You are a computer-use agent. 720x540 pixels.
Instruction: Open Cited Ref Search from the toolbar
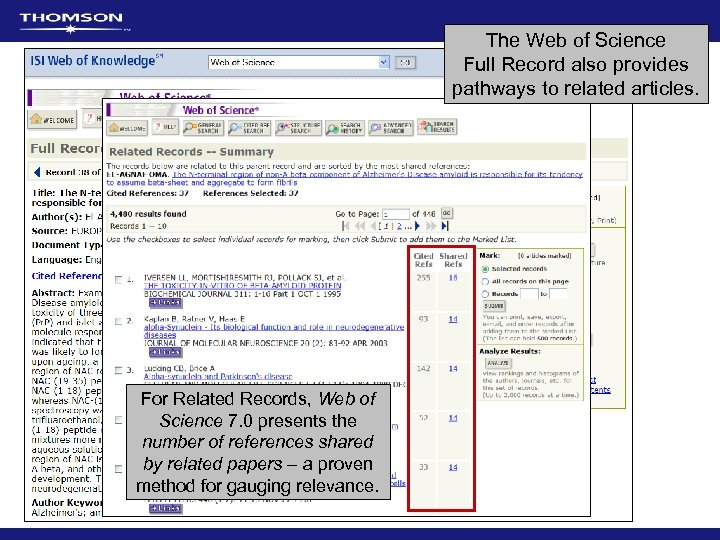click(x=249, y=128)
